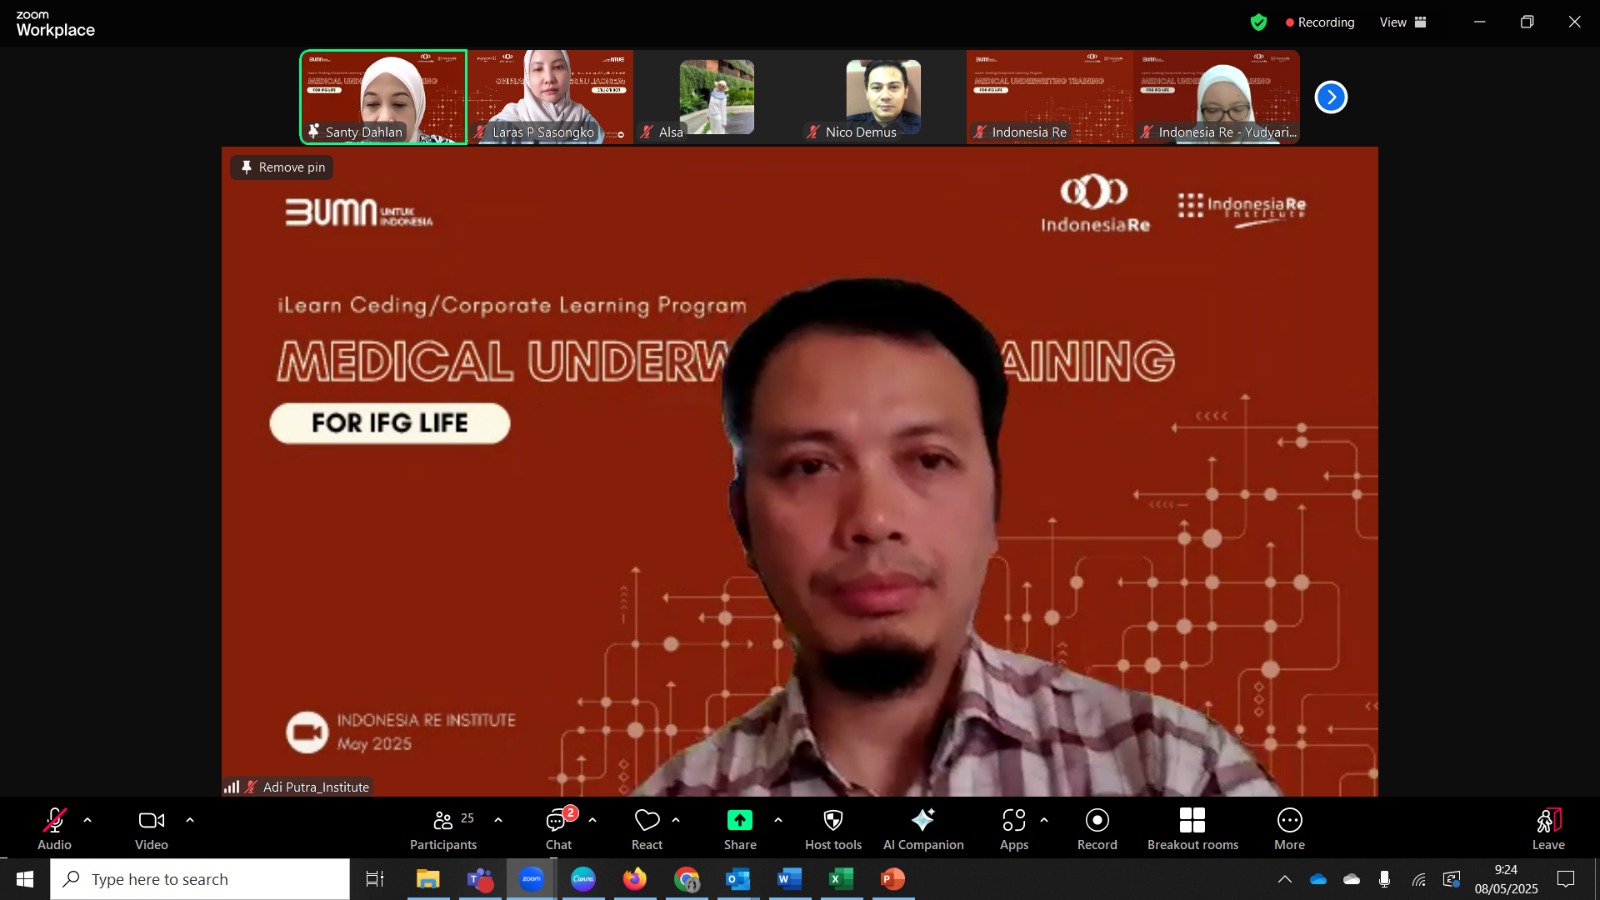Expand video options arrow next to Video
Image resolution: width=1600 pixels, height=900 pixels.
[x=190, y=820]
